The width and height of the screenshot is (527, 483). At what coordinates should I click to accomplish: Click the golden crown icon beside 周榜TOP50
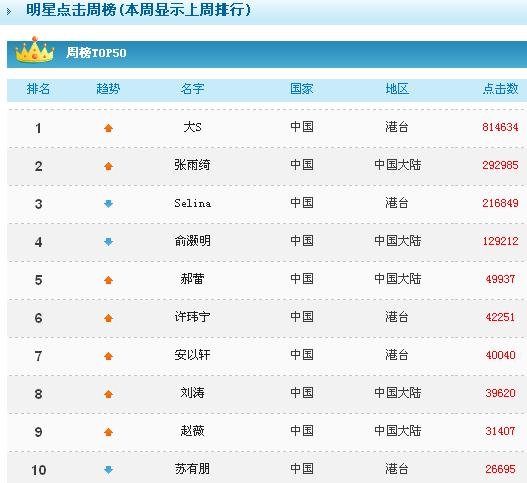pos(35,50)
